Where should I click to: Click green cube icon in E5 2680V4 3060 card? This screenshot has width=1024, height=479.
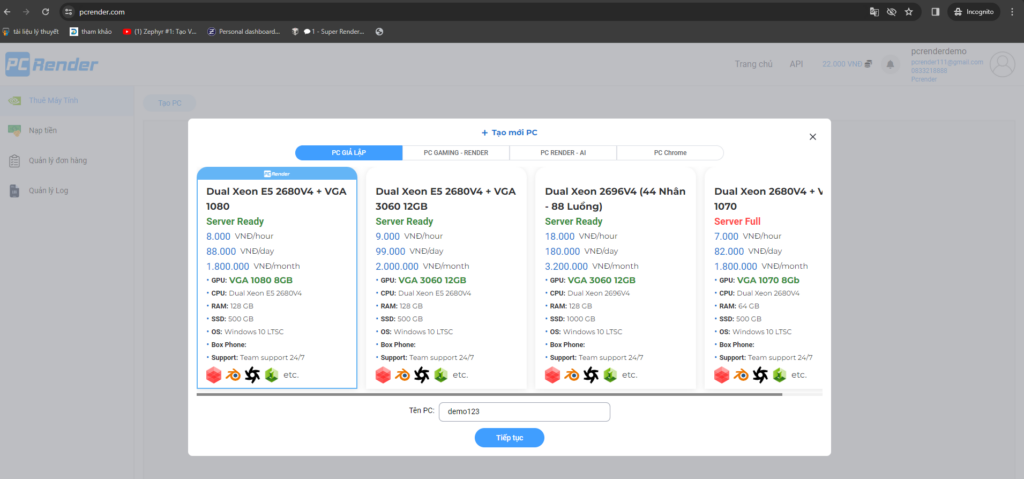(x=440, y=375)
